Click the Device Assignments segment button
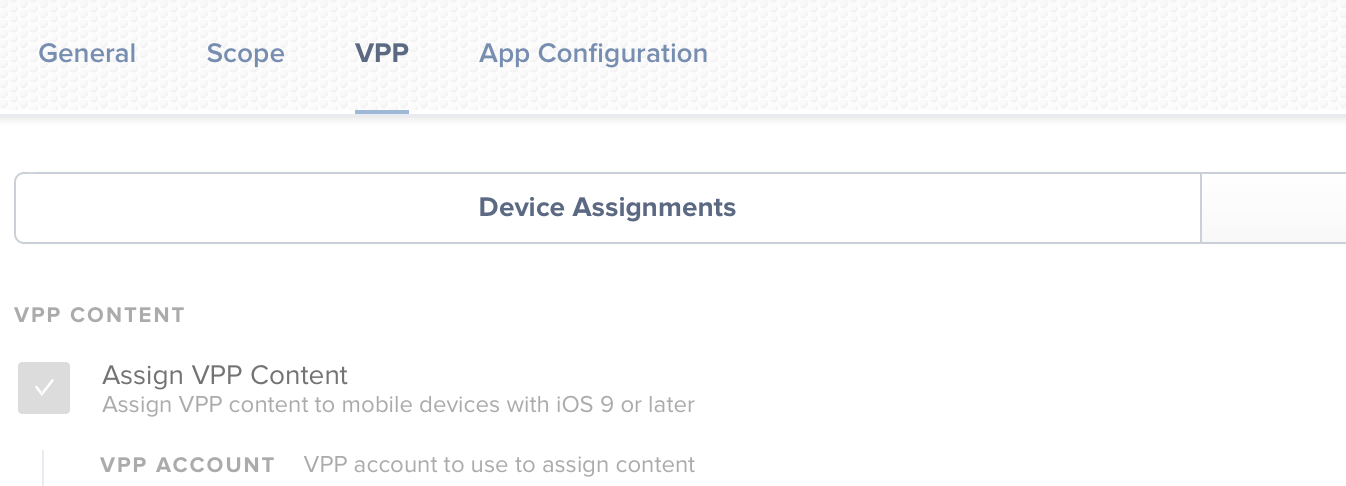This screenshot has width=1346, height=486. tap(607, 208)
